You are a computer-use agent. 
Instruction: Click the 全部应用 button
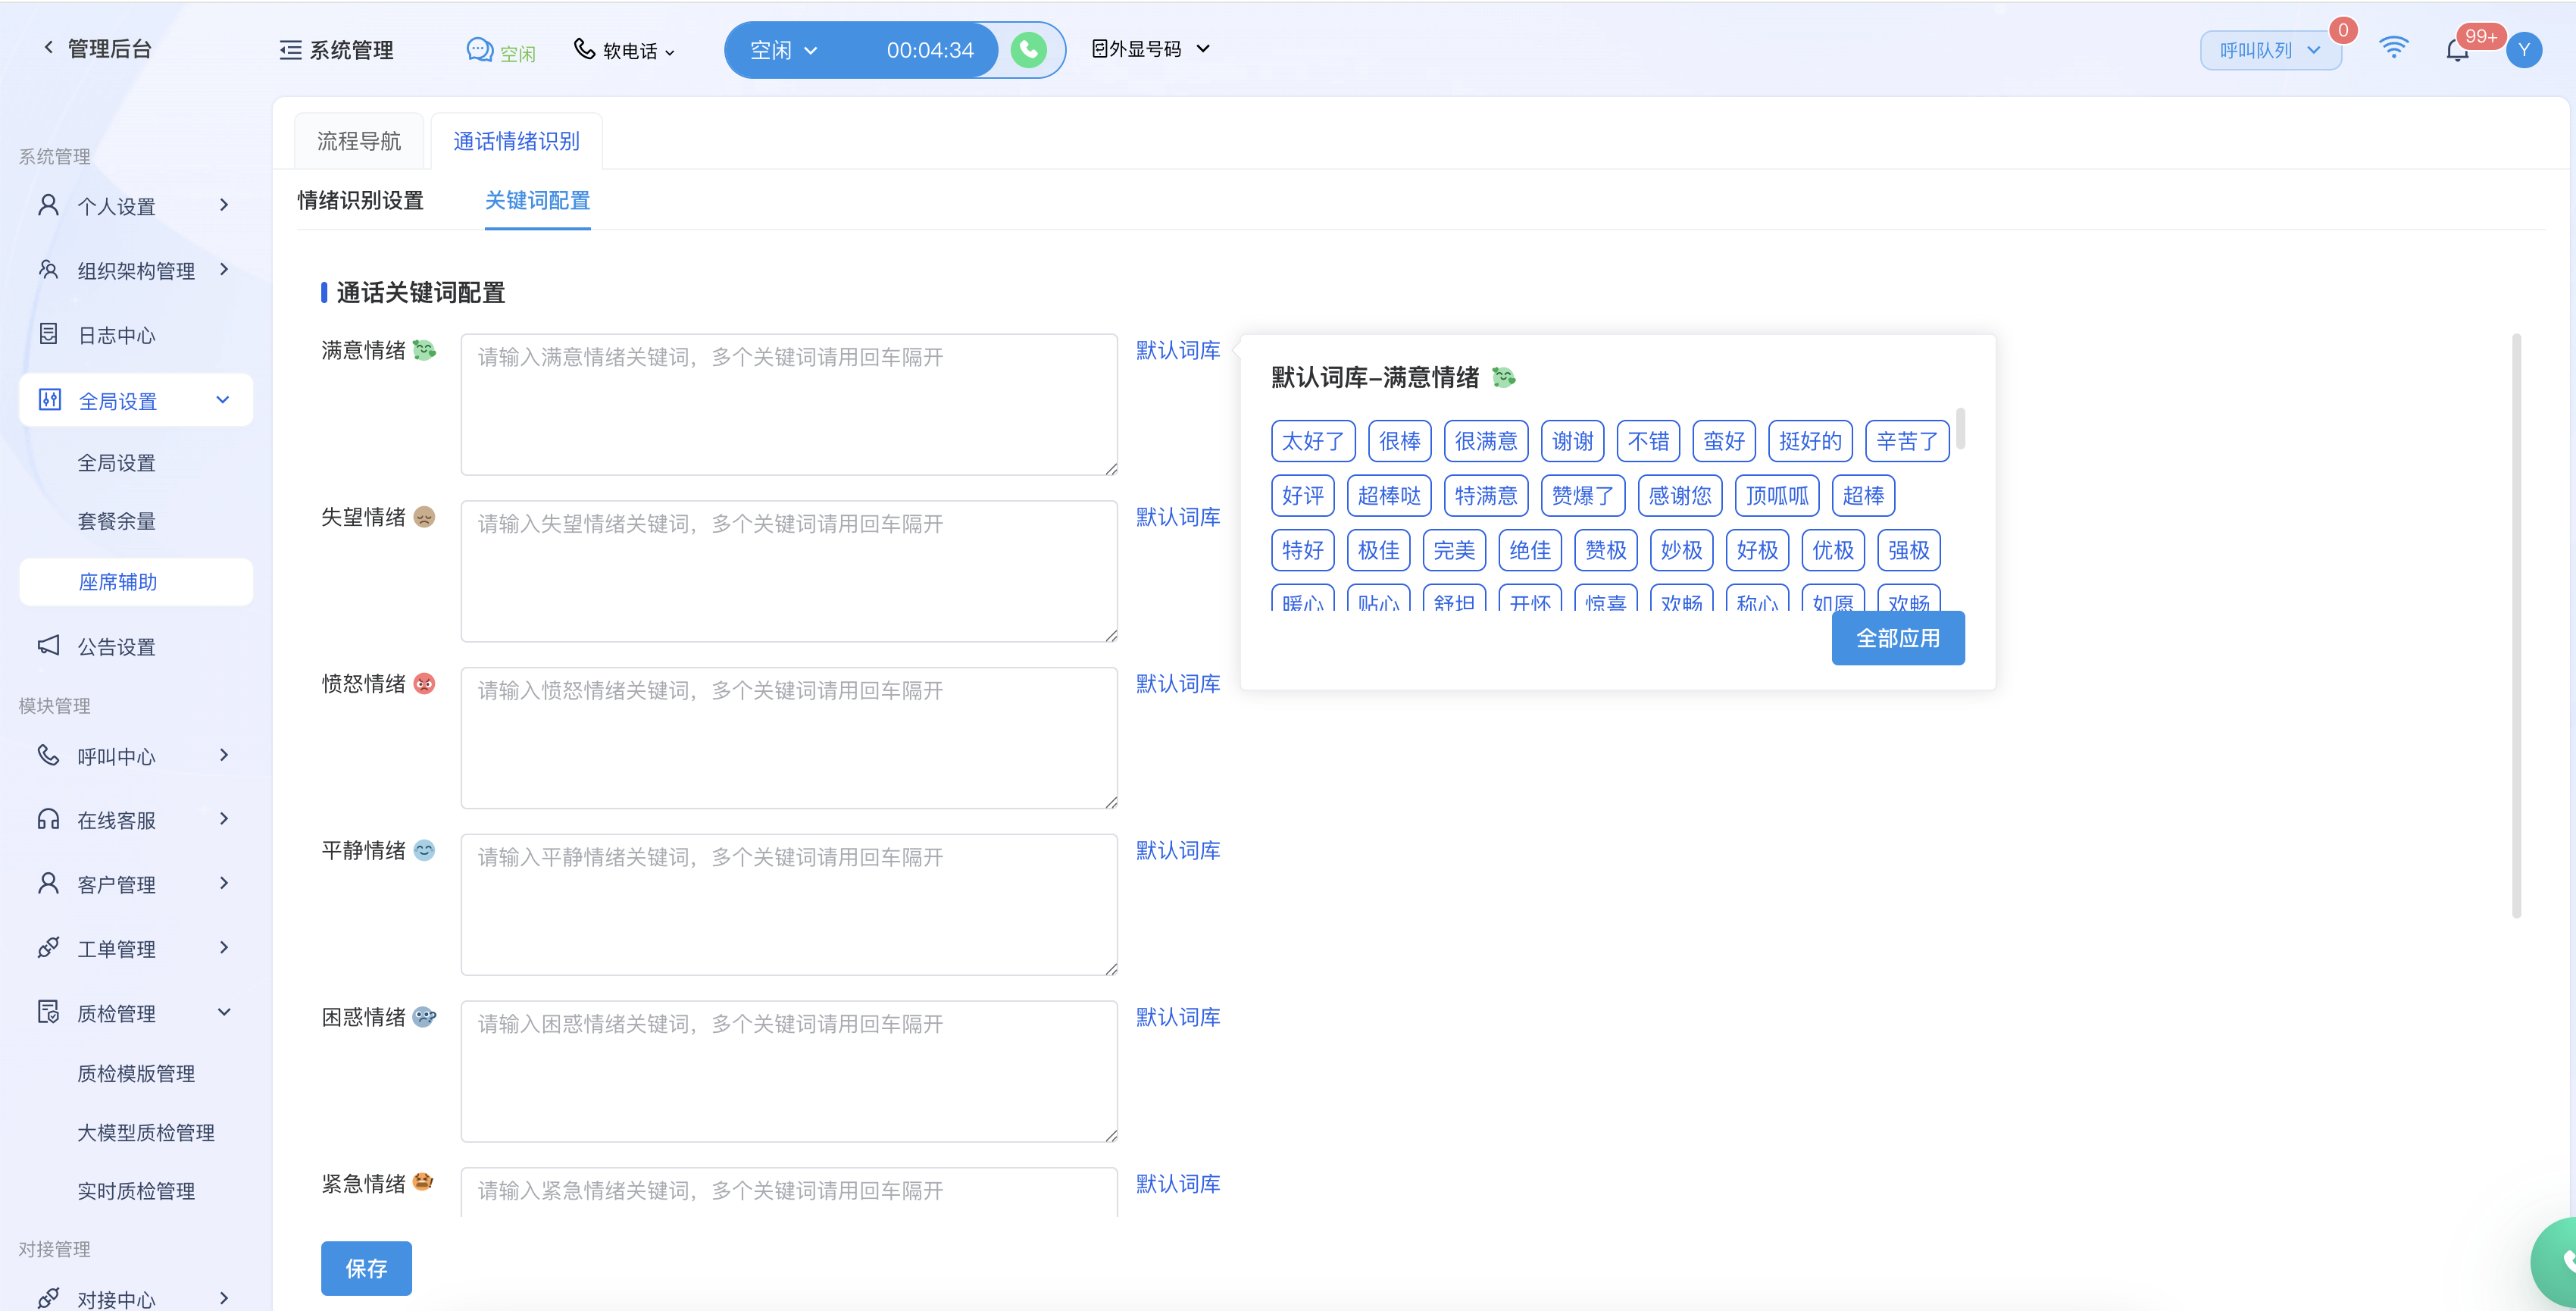click(x=1897, y=638)
